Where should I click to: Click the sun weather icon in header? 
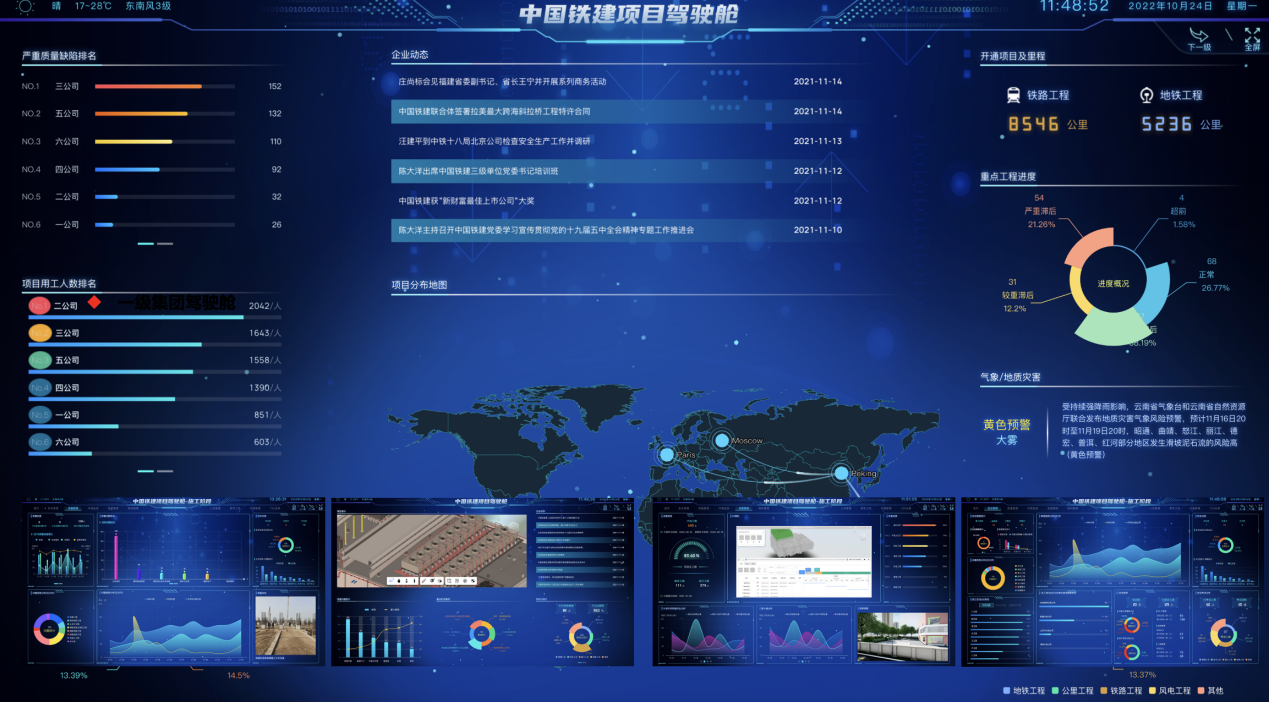click(x=25, y=6)
